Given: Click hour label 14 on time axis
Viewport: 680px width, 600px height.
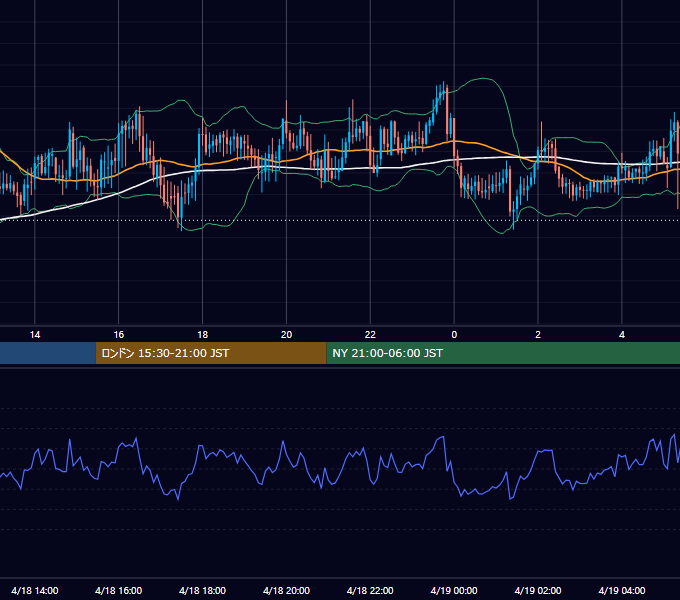Looking at the screenshot, I should coord(35,335).
